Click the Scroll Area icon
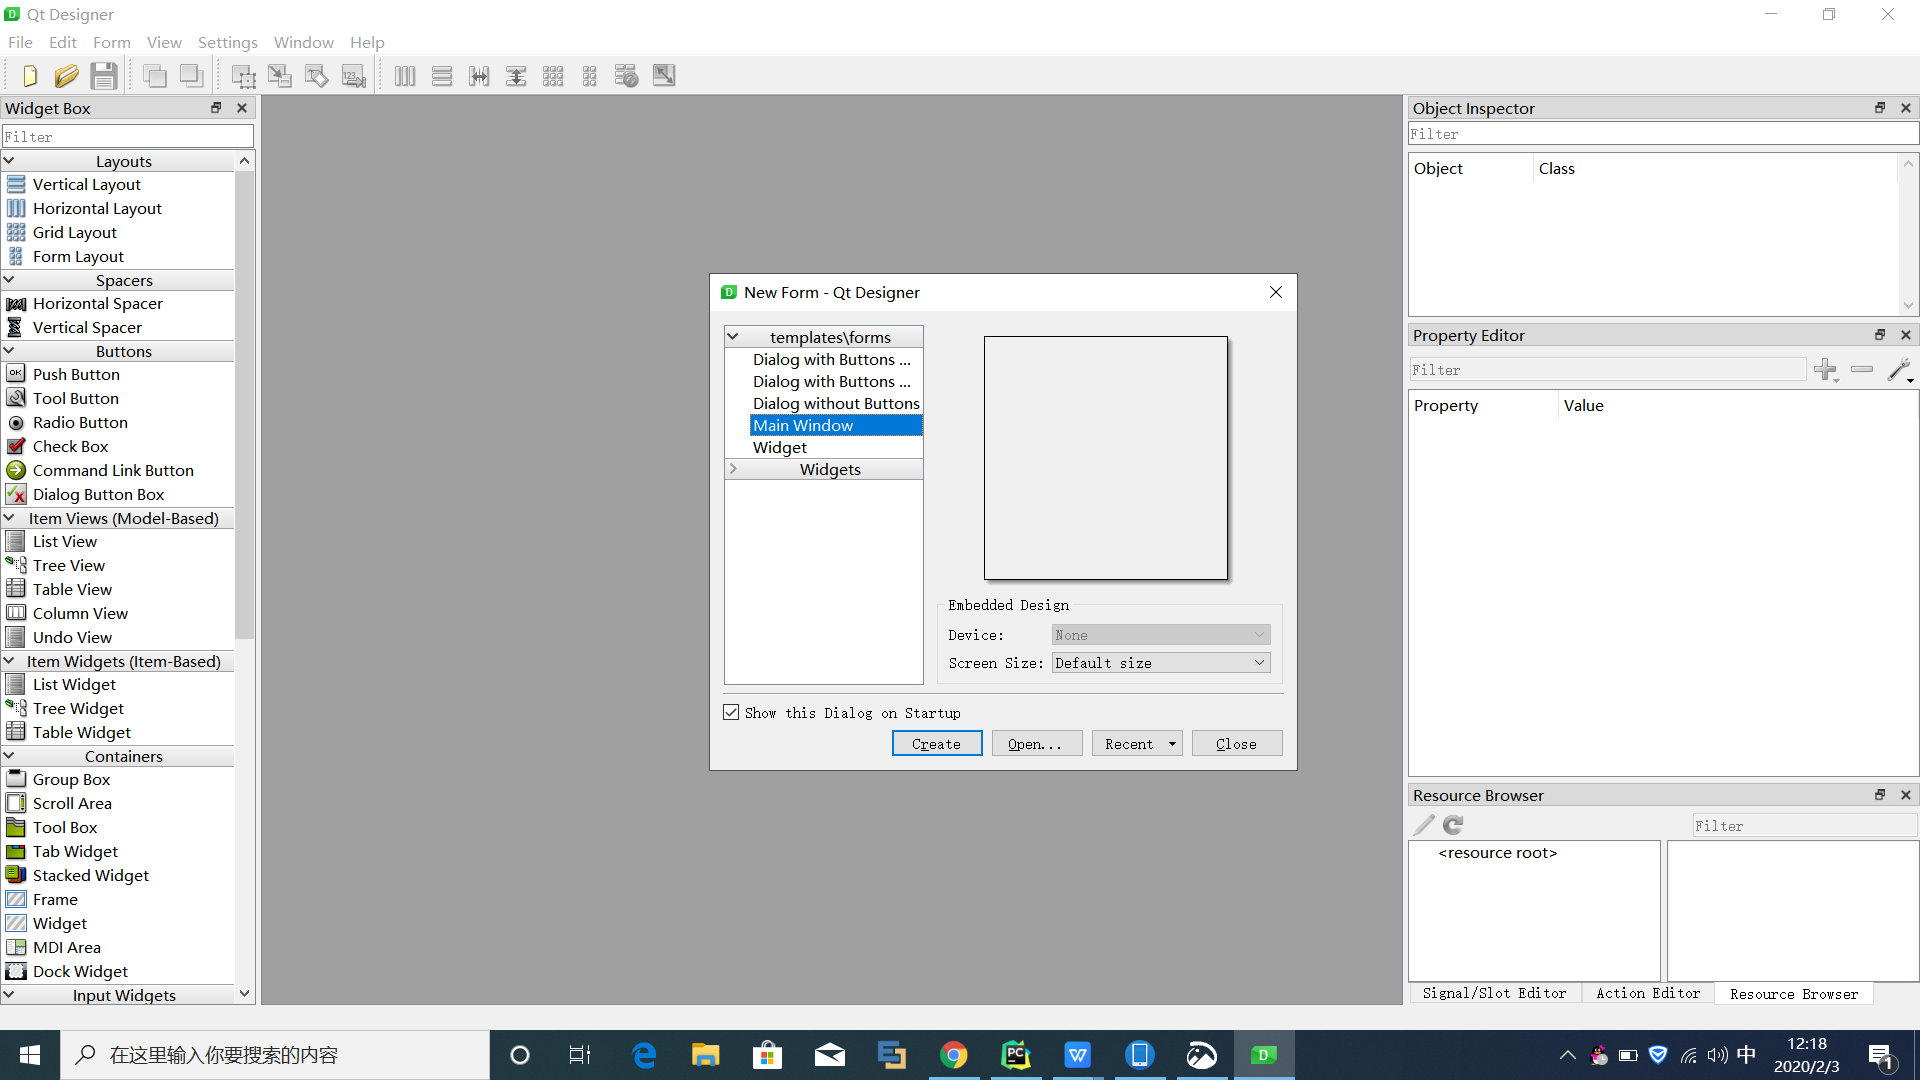 [x=17, y=803]
